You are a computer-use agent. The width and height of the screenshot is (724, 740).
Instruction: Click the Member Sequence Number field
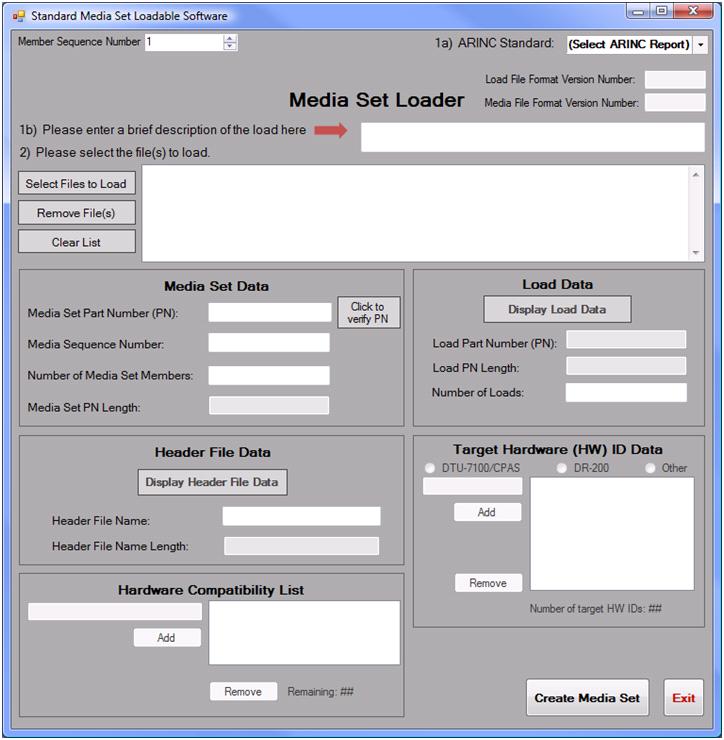184,42
